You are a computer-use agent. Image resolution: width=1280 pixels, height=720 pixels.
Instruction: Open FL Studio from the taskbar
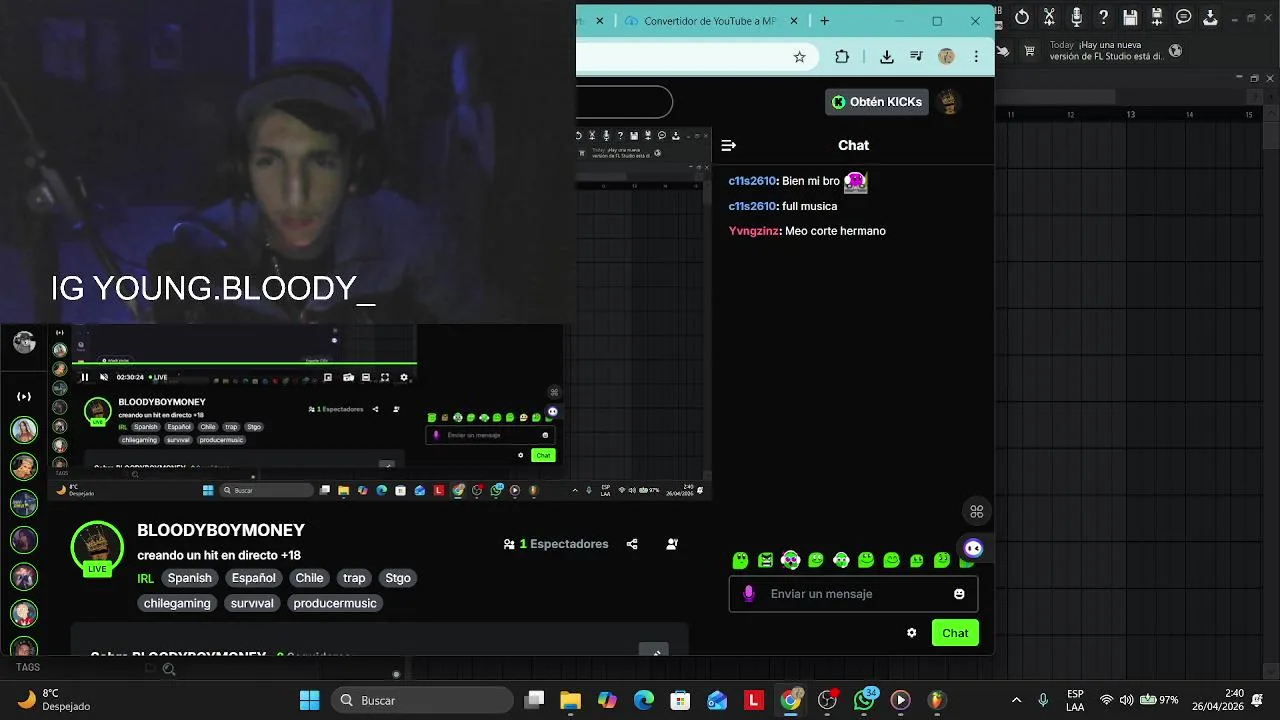tap(937, 700)
